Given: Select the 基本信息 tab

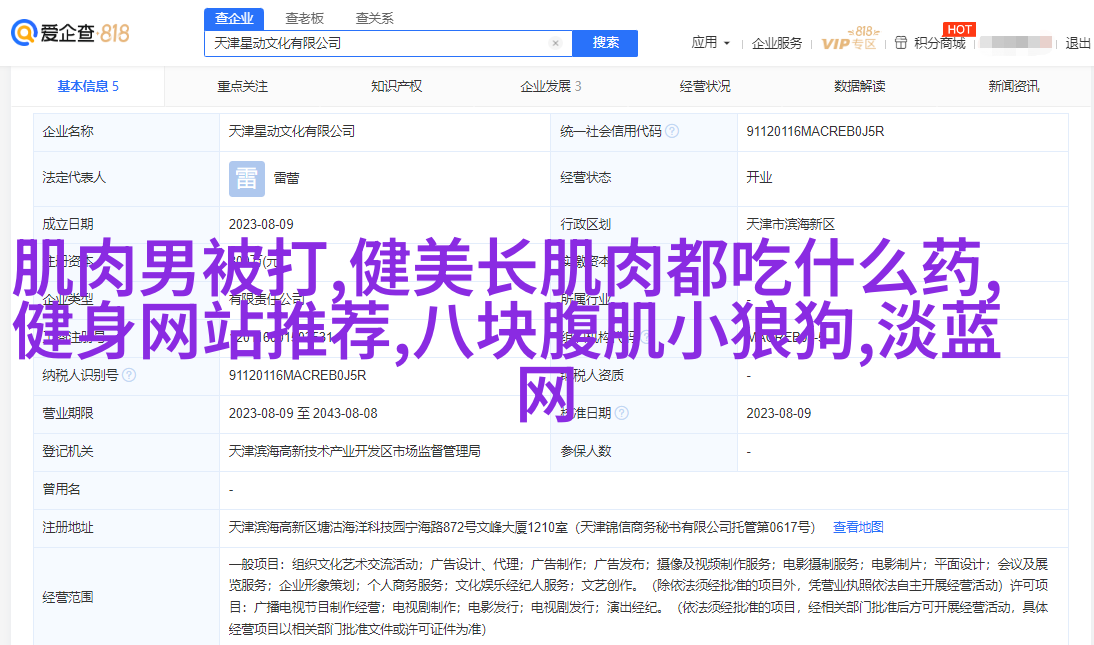Looking at the screenshot, I should (88, 86).
